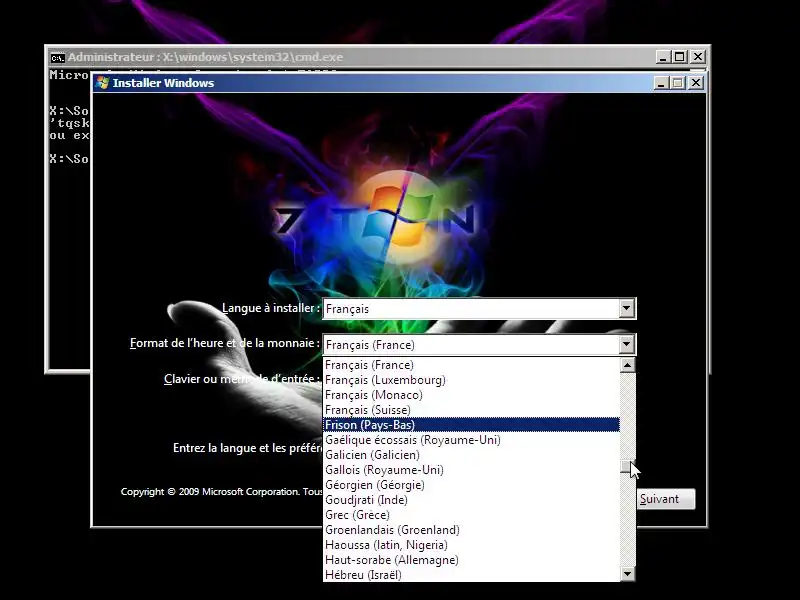Click the Installer Windows flag icon
Viewport: 800px width, 600px height.
click(x=102, y=83)
